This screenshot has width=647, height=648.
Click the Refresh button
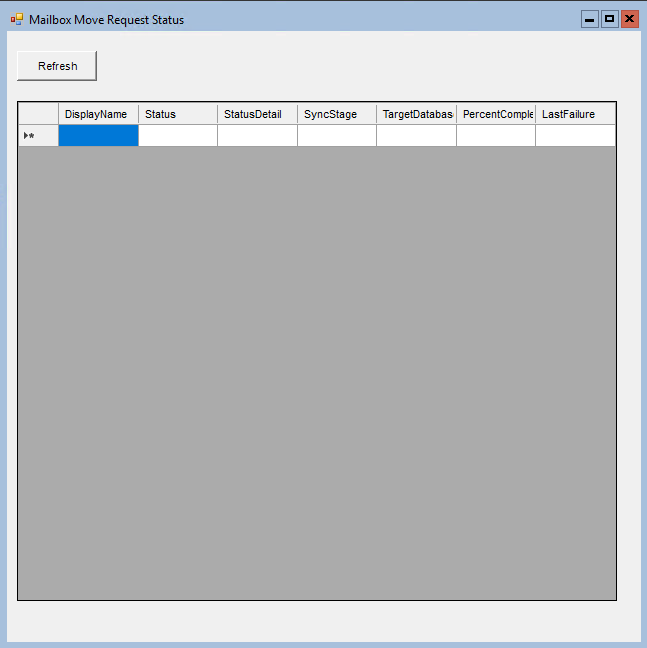(x=57, y=66)
